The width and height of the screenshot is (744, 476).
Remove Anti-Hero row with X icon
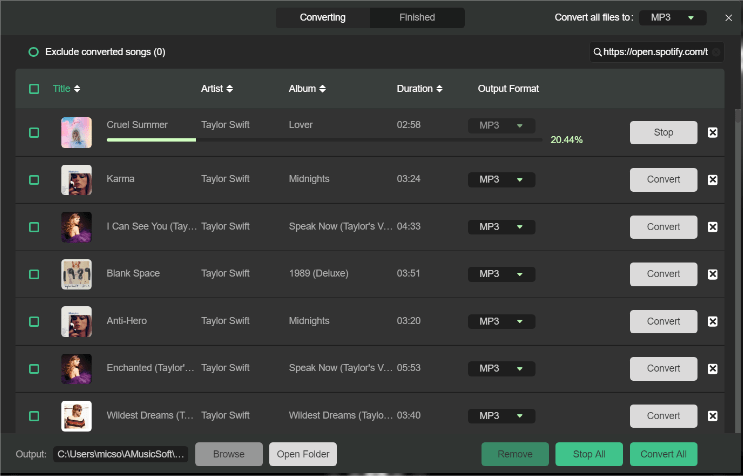click(712, 321)
